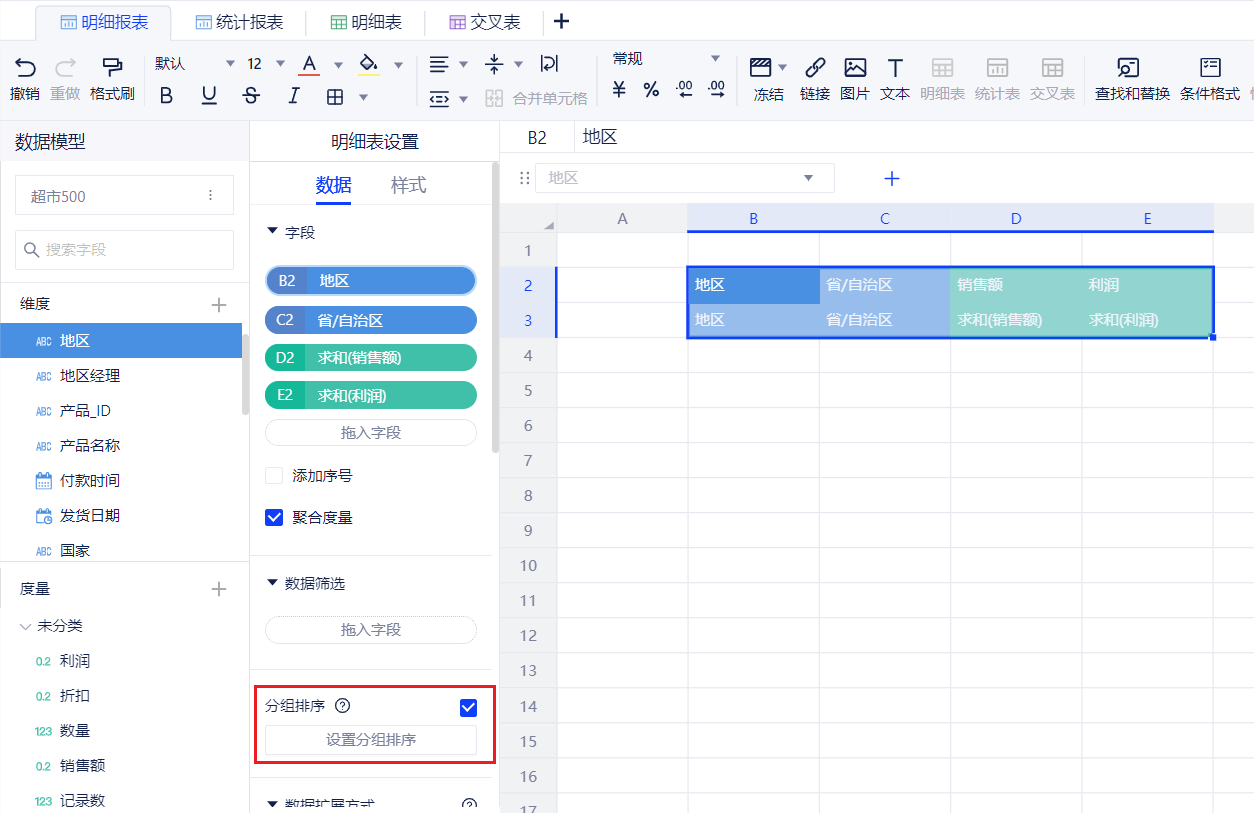Viewport: 1254px width, 813px height.
Task: Click the Freeze (冻结) panes icon
Action: click(761, 68)
